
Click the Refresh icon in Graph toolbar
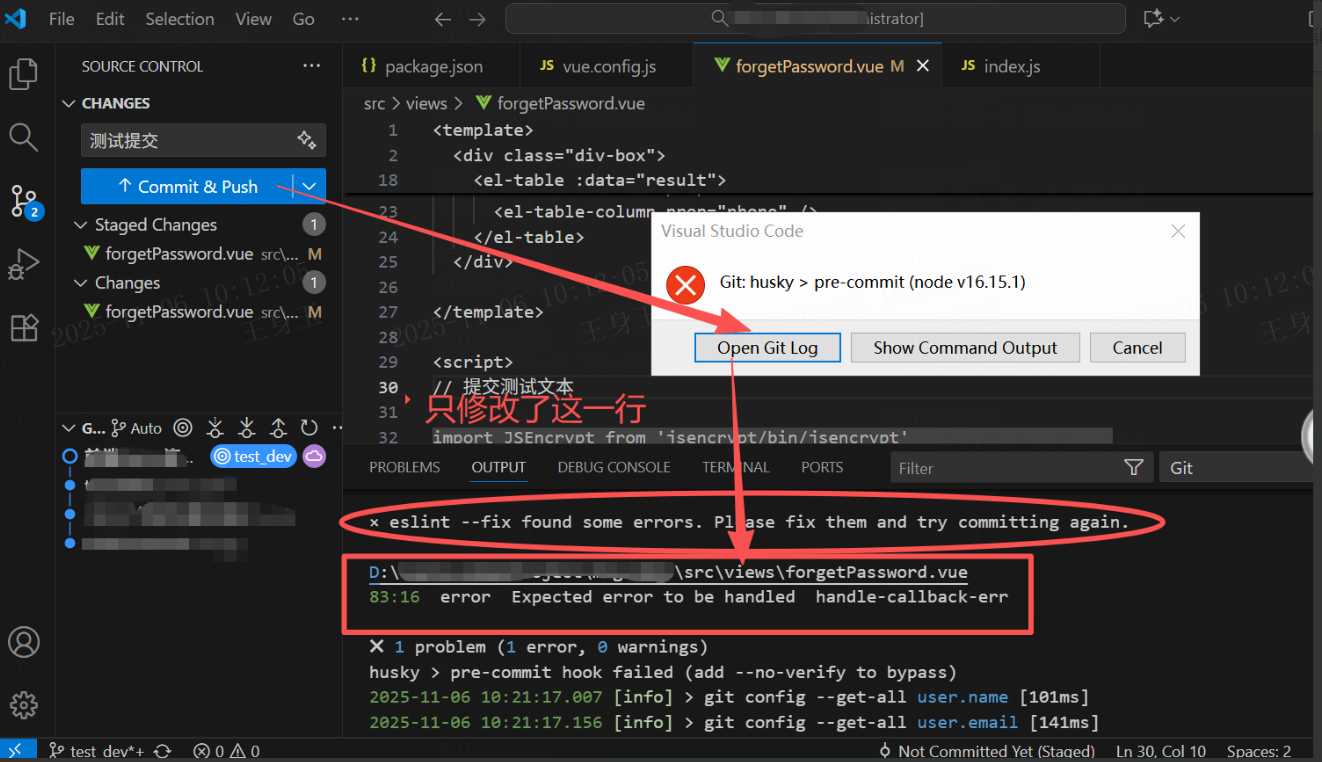pyautogui.click(x=310, y=428)
